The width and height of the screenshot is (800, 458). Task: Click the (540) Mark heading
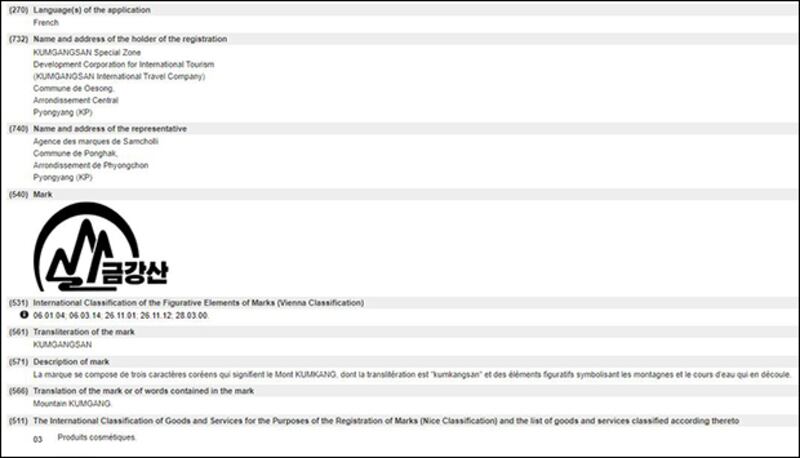pyautogui.click(x=30, y=194)
